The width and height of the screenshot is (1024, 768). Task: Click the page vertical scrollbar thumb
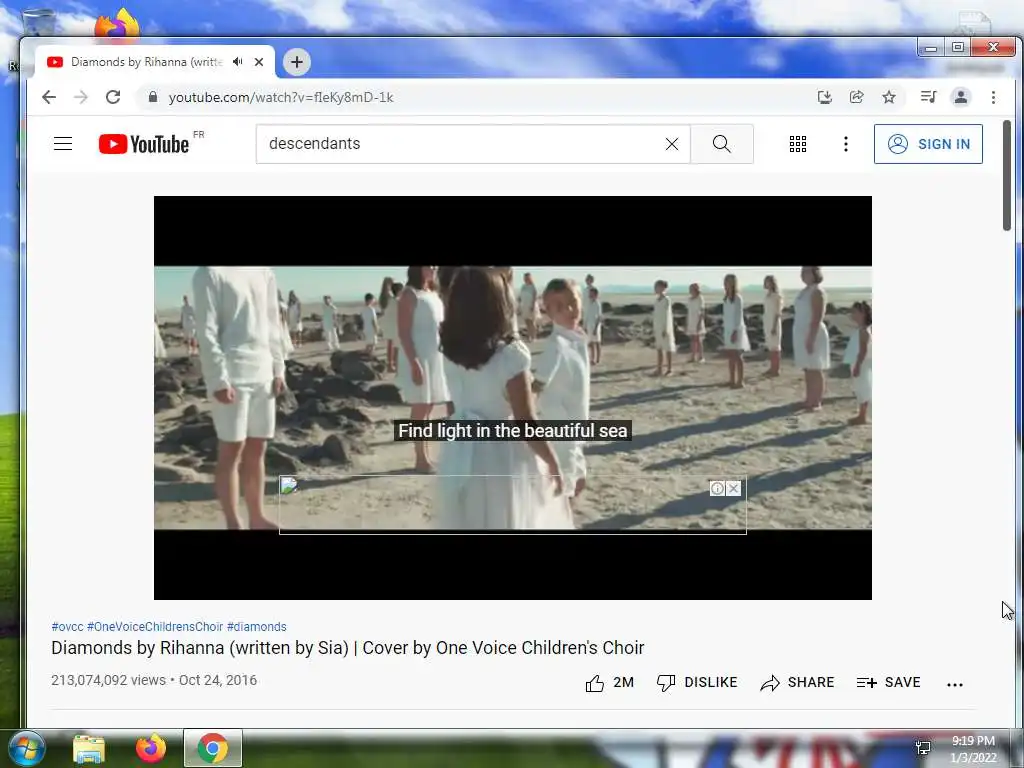tap(1006, 175)
